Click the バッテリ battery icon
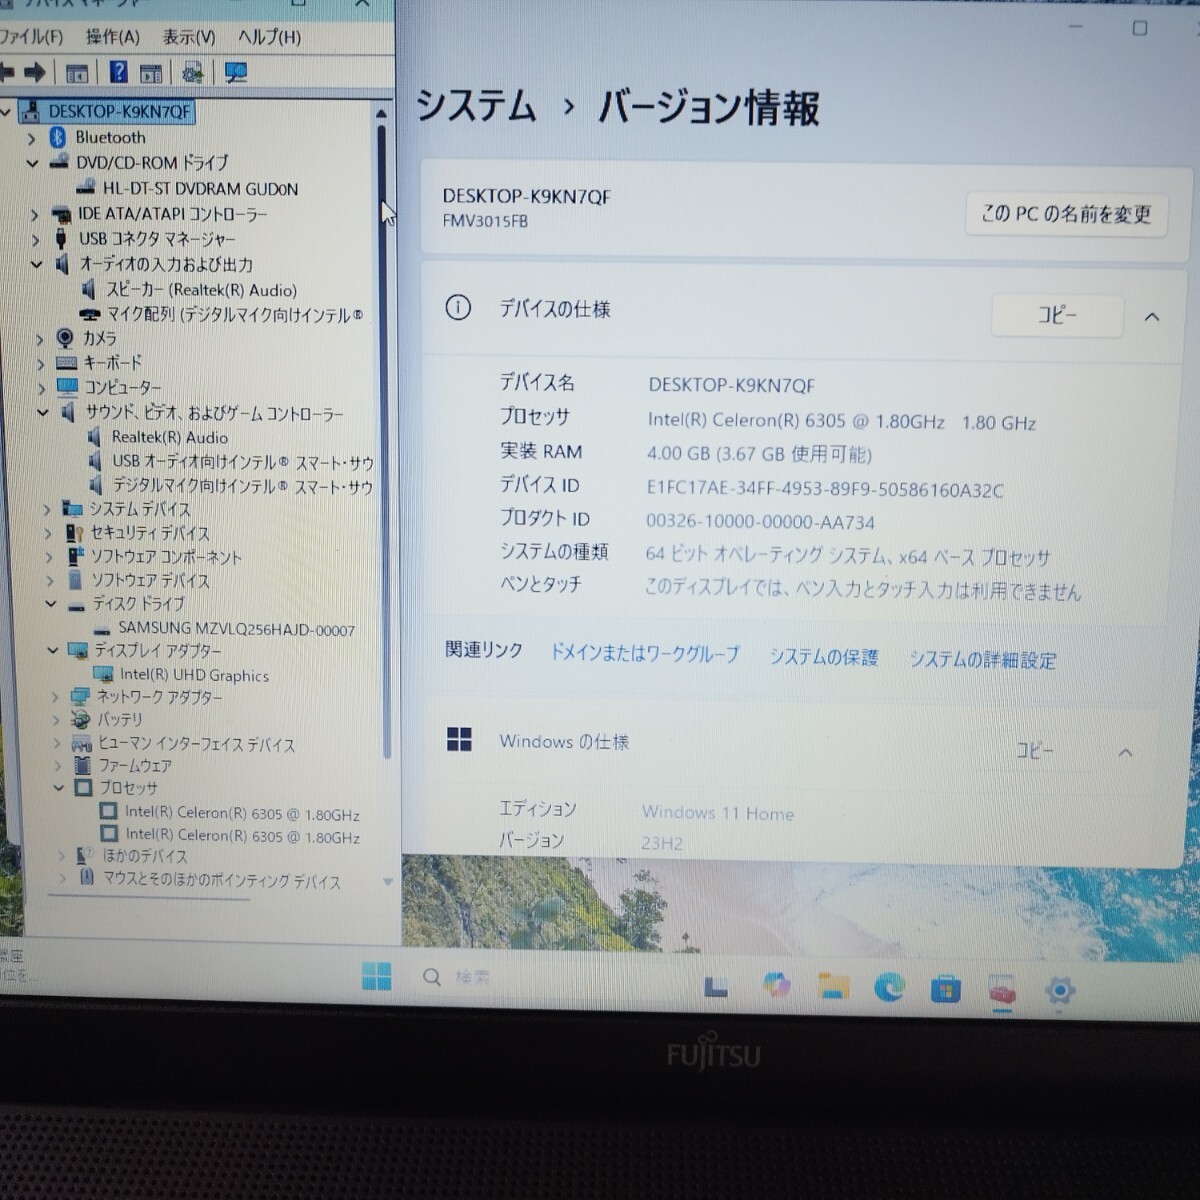 (x=81, y=719)
